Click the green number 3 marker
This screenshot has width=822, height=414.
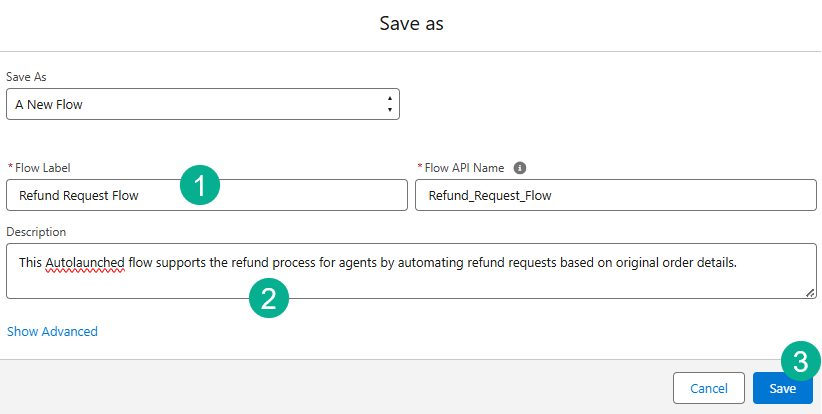click(x=800, y=361)
